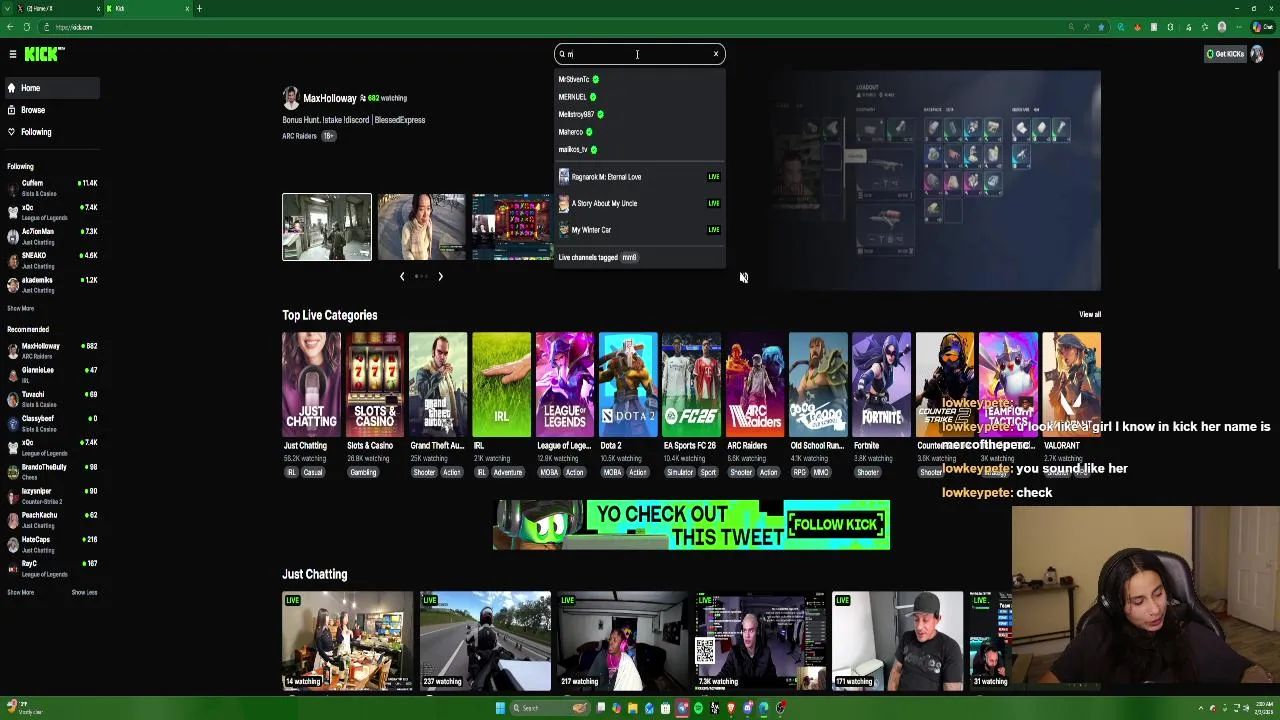
Task: Open Ragnarok M: Eternal Love category result
Action: (x=640, y=177)
